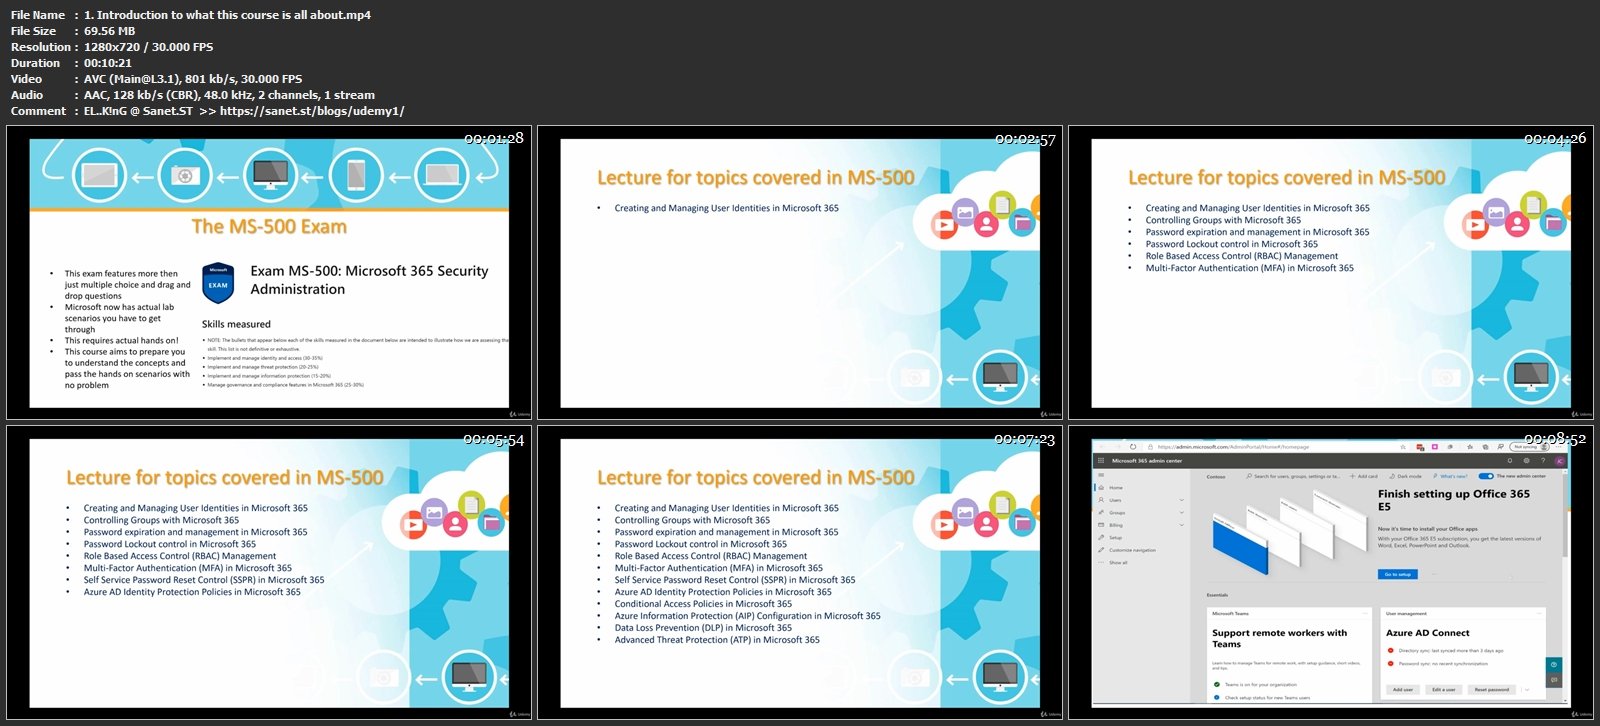This screenshot has width=1600, height=726.
Task: Click the sanet.st/blogs/udemy1 URL in Comment
Action: tap(312, 111)
